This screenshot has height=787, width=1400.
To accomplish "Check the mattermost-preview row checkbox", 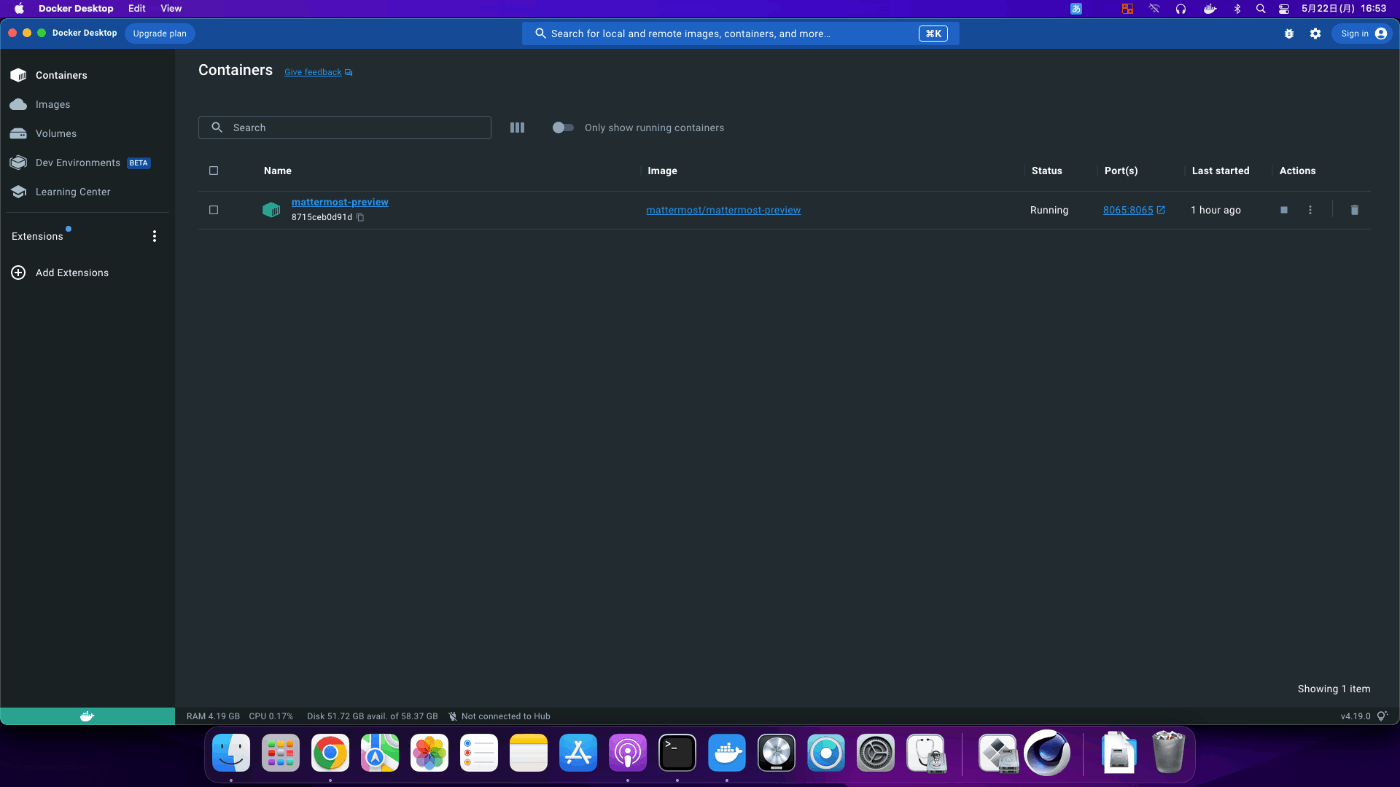I will pos(213,210).
